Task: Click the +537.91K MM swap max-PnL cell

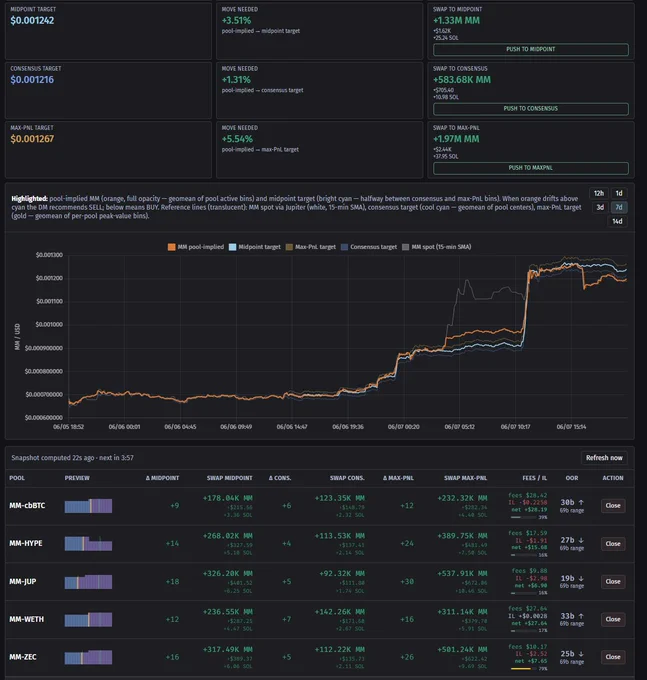Action: point(462,574)
